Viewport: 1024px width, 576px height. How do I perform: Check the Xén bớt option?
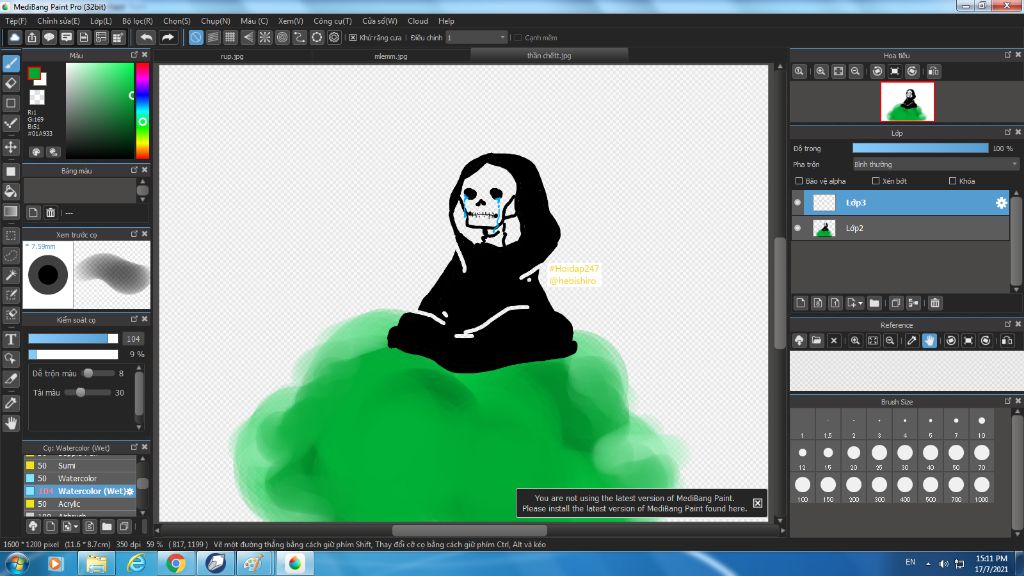[x=876, y=181]
